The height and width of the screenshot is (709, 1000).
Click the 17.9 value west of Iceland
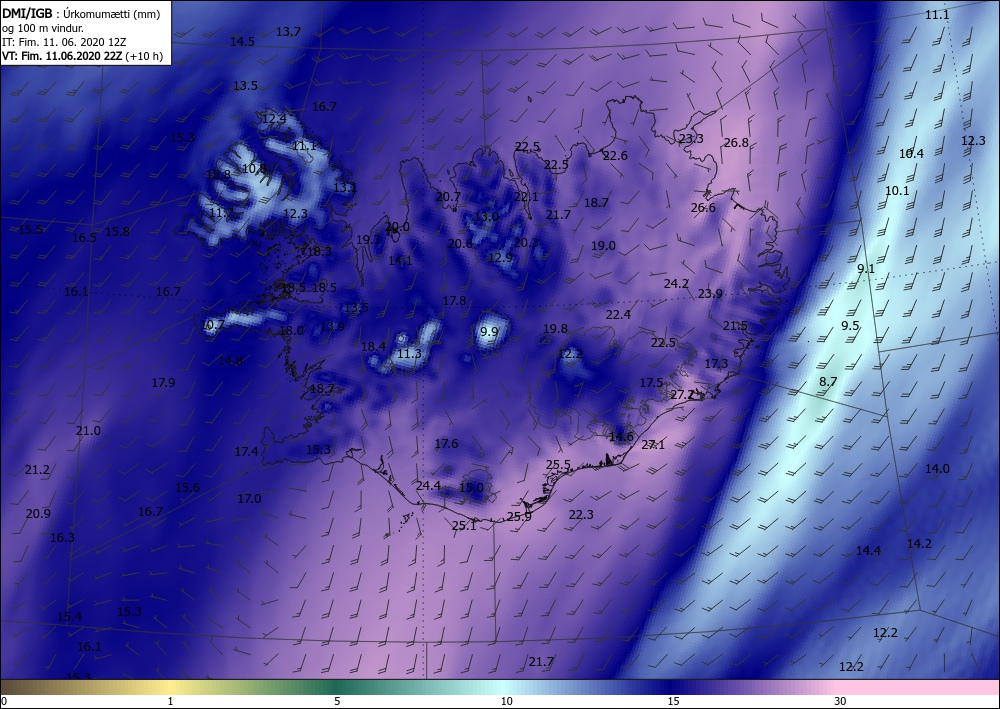(163, 383)
